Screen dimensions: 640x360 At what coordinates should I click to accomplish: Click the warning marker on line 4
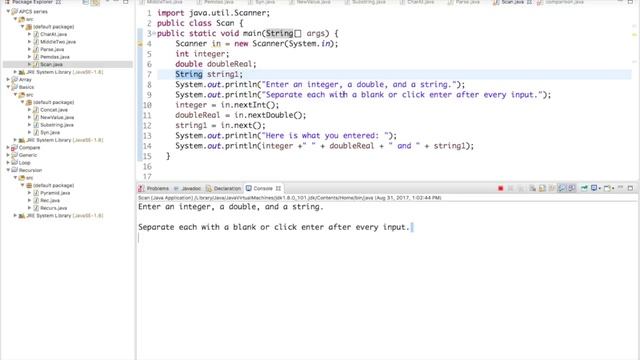click(x=140, y=44)
